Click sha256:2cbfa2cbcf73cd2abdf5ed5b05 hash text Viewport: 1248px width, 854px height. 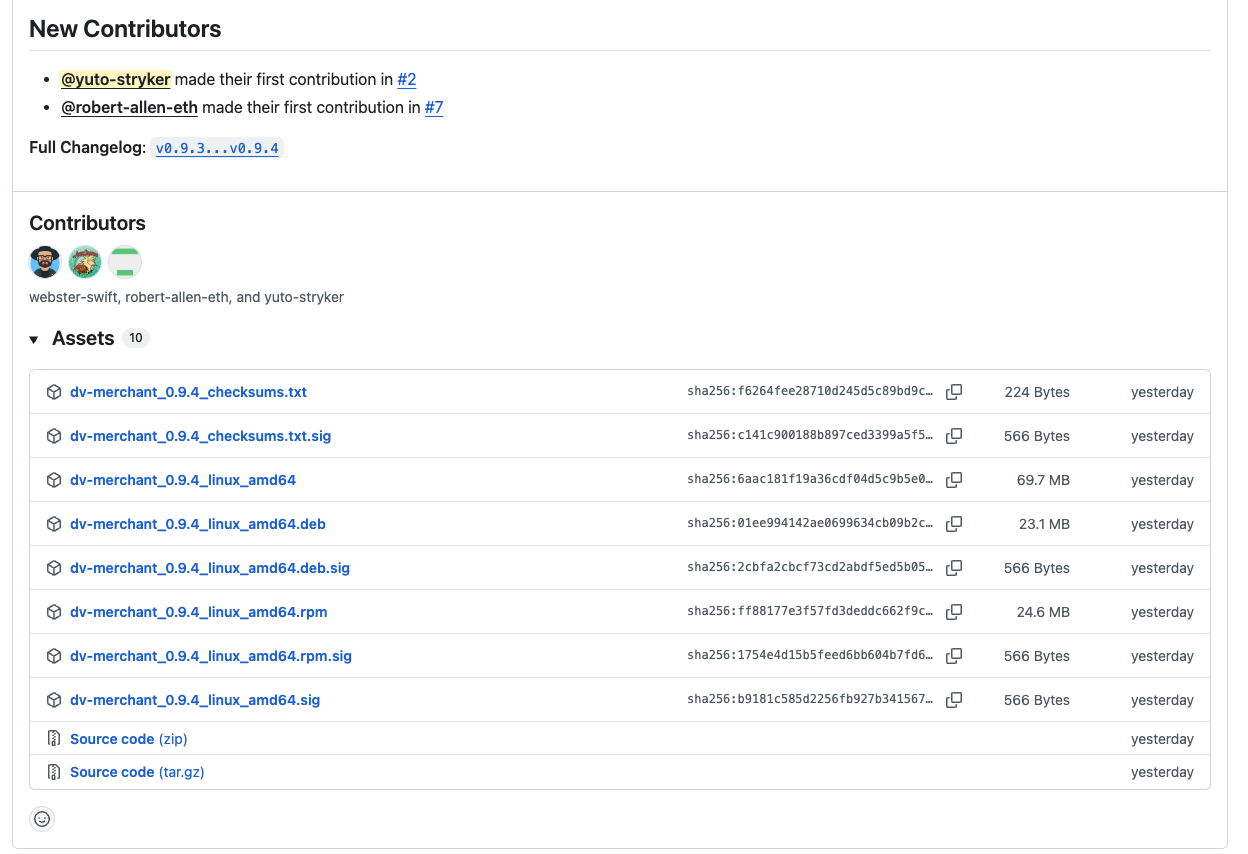pos(811,568)
